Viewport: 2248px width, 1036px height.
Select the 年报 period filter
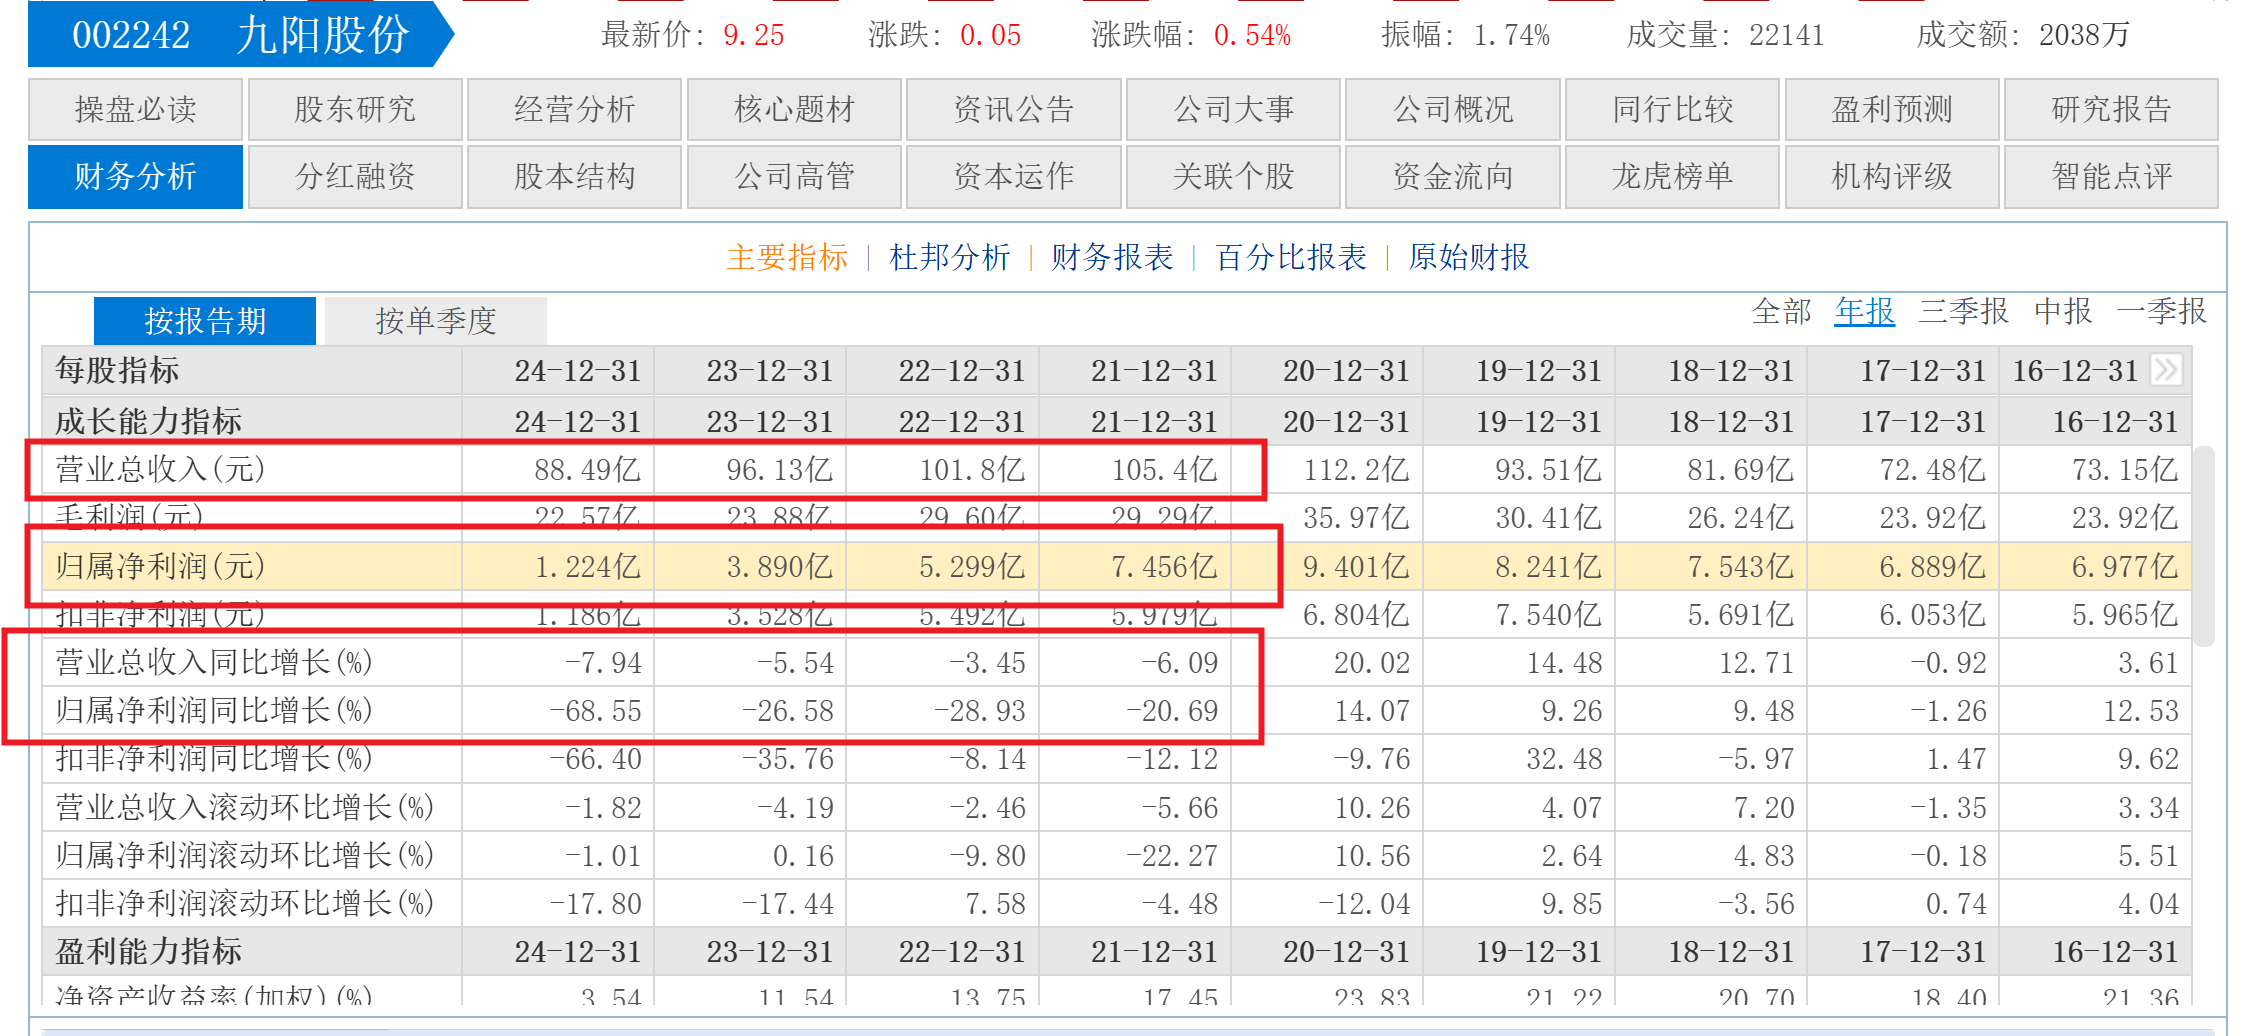(1864, 311)
